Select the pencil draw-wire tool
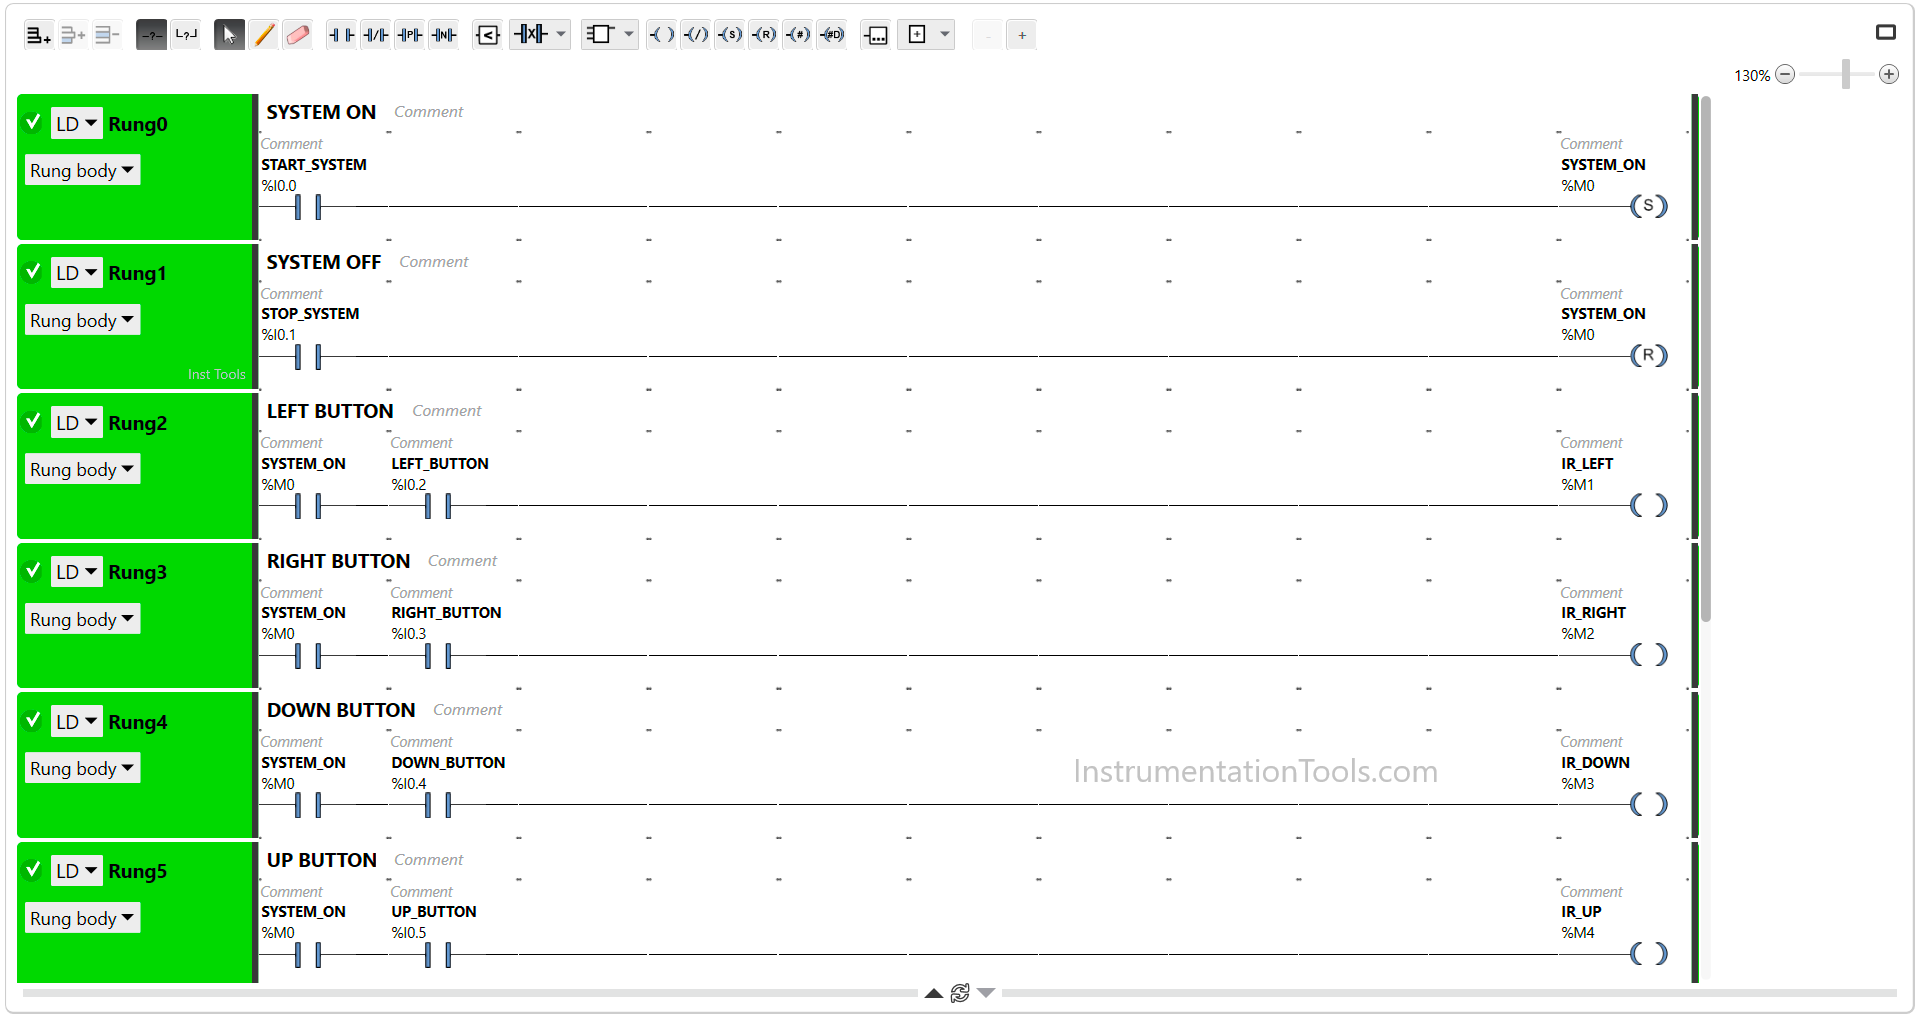The image size is (1920, 1018). [x=264, y=35]
